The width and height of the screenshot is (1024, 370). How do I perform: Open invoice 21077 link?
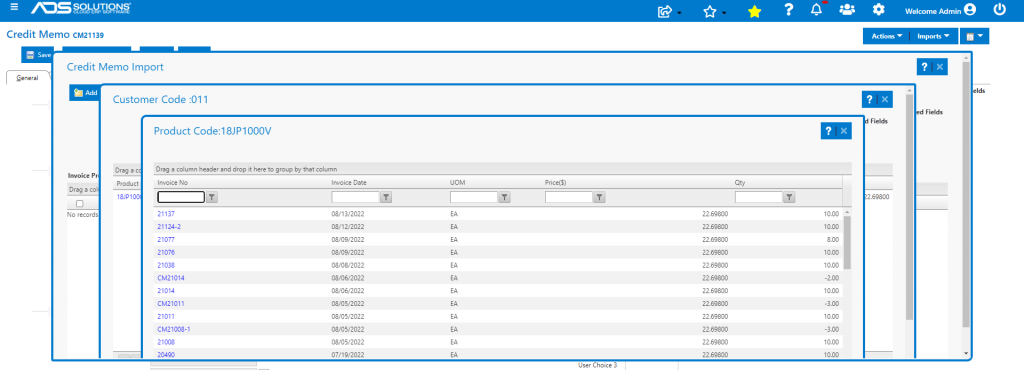(166, 239)
